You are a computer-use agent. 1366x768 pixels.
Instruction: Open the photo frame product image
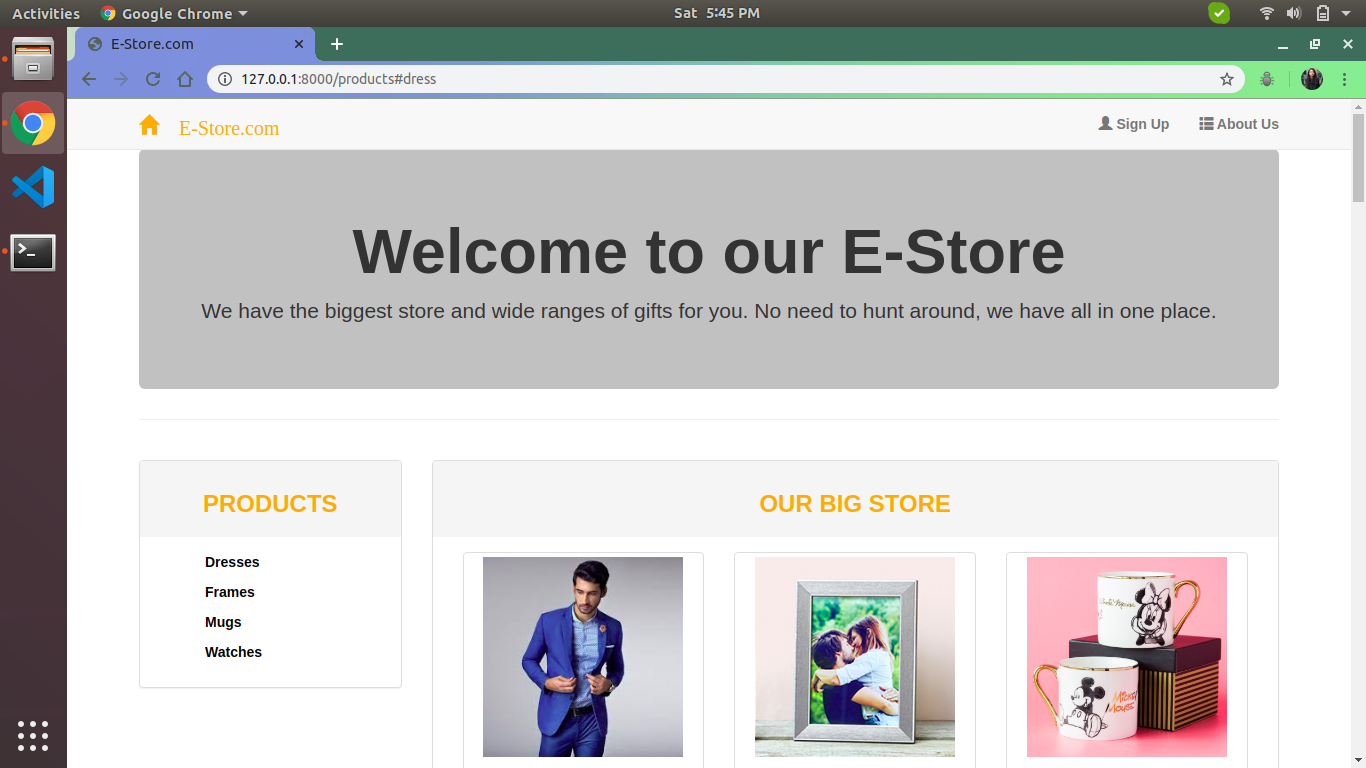point(855,657)
